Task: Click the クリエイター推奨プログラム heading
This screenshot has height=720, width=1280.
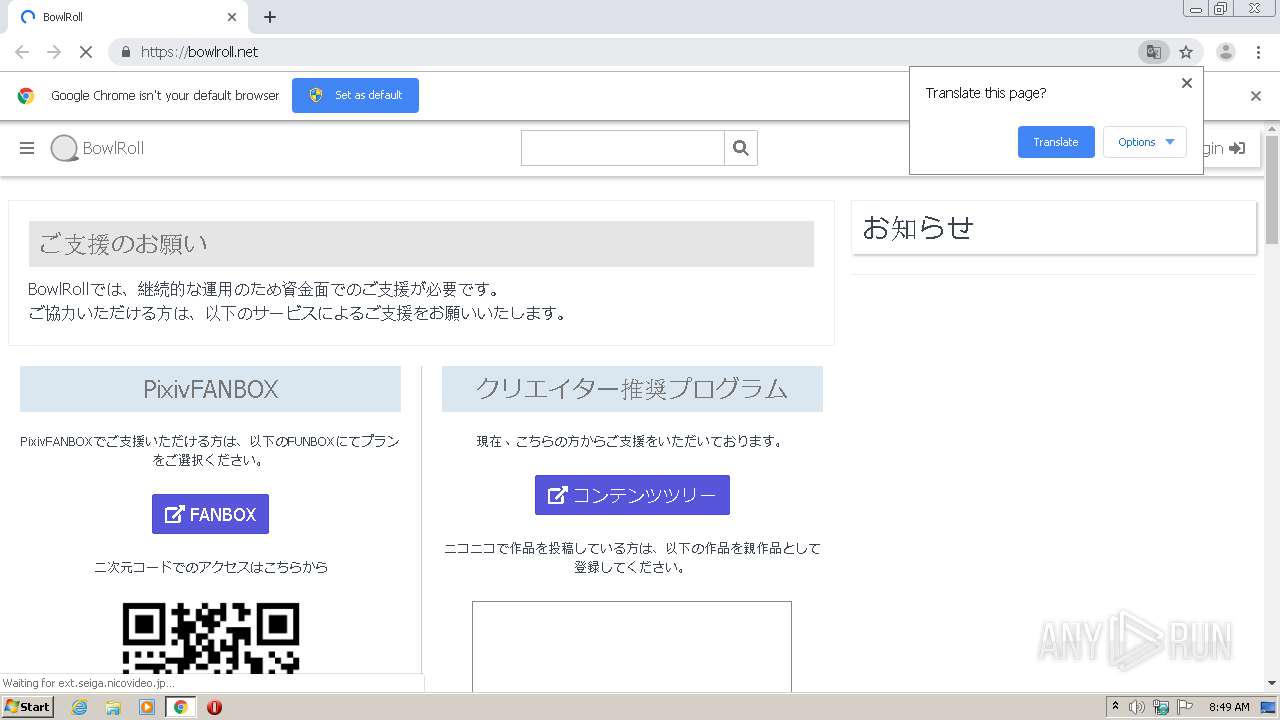Action: click(632, 389)
